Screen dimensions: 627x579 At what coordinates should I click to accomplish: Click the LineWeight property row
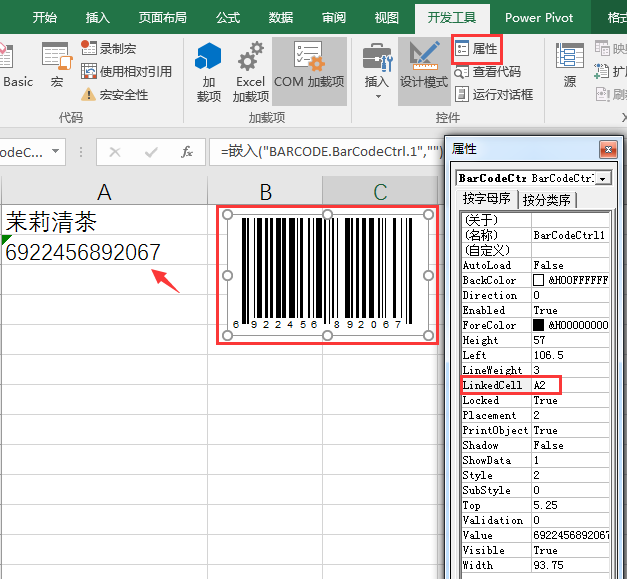click(535, 370)
